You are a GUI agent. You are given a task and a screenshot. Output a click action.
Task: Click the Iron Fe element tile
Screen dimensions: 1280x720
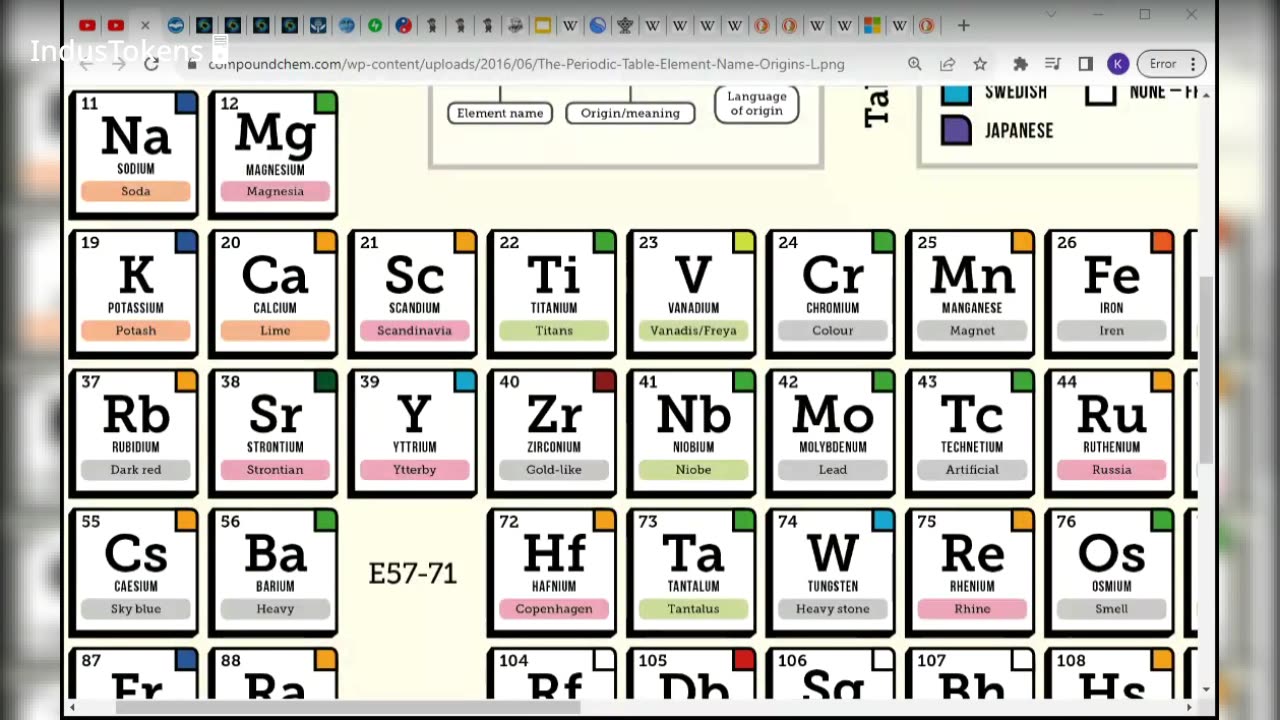(1110, 294)
